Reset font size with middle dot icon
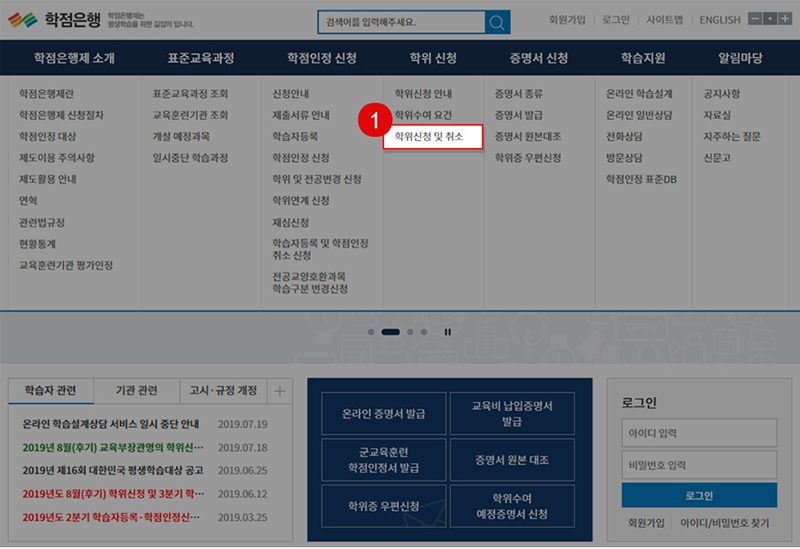 click(770, 19)
